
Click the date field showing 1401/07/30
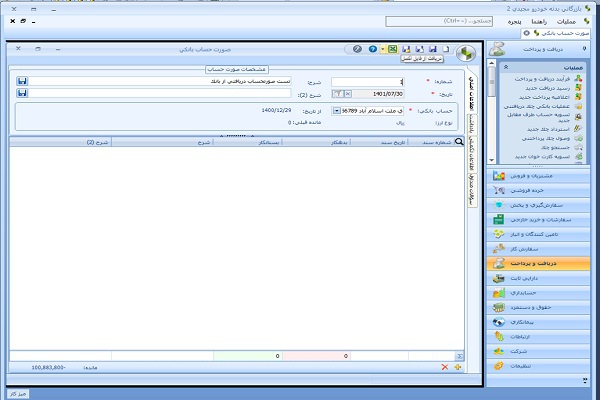pyautogui.click(x=378, y=94)
